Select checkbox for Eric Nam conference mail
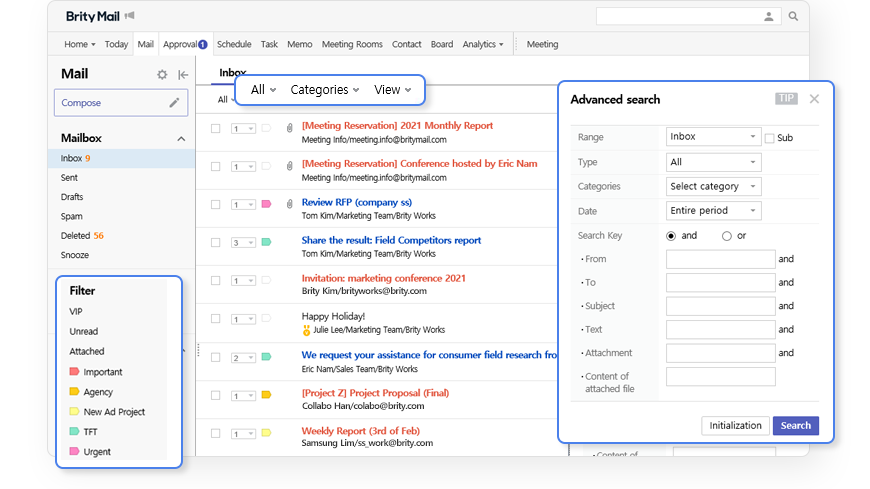870x489 pixels. click(x=215, y=167)
